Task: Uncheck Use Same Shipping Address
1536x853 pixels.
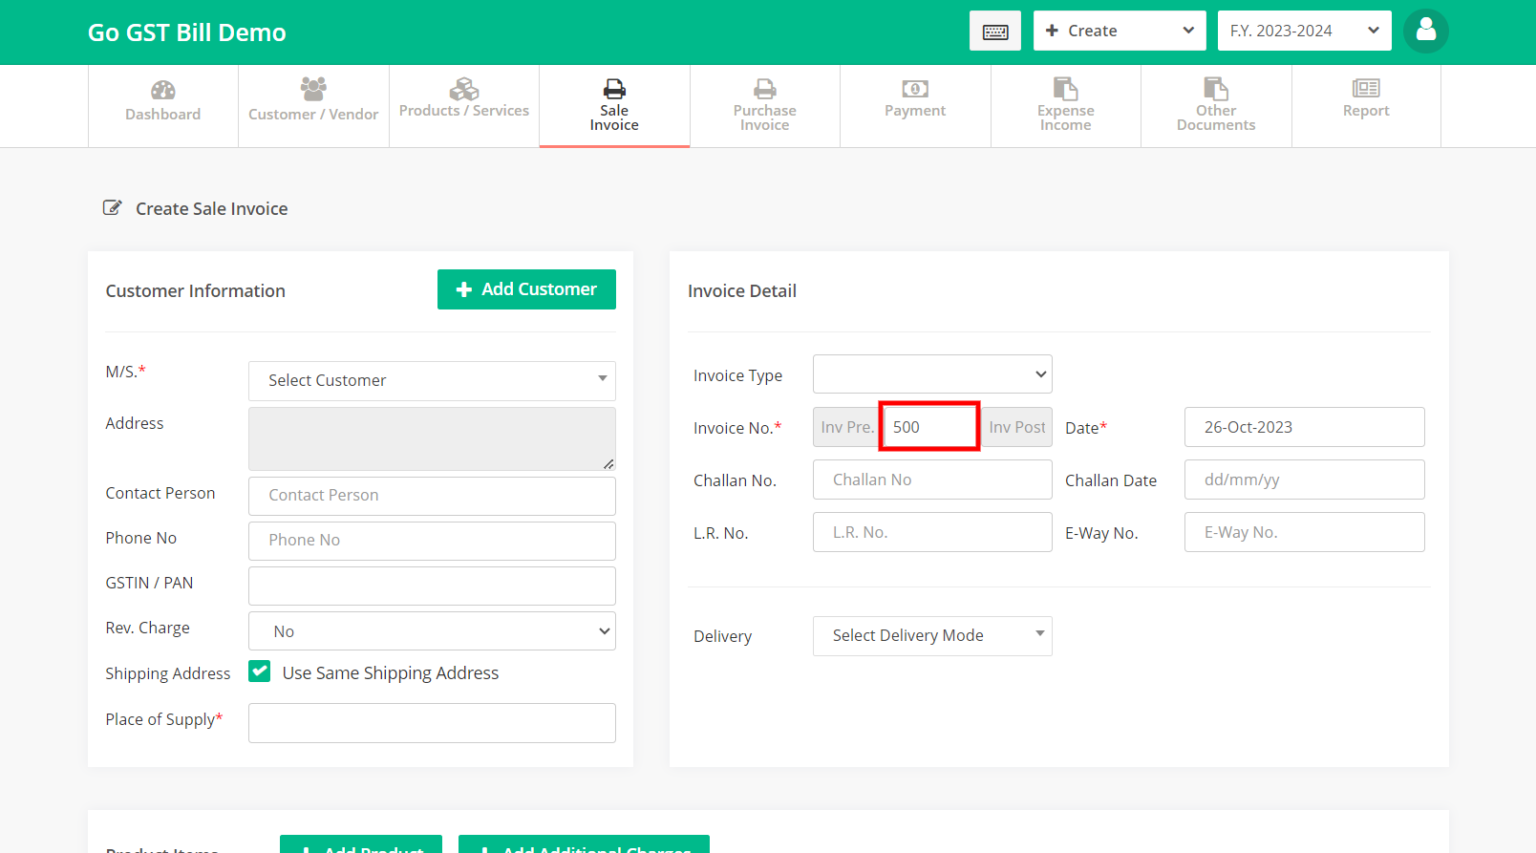Action: pyautogui.click(x=259, y=671)
